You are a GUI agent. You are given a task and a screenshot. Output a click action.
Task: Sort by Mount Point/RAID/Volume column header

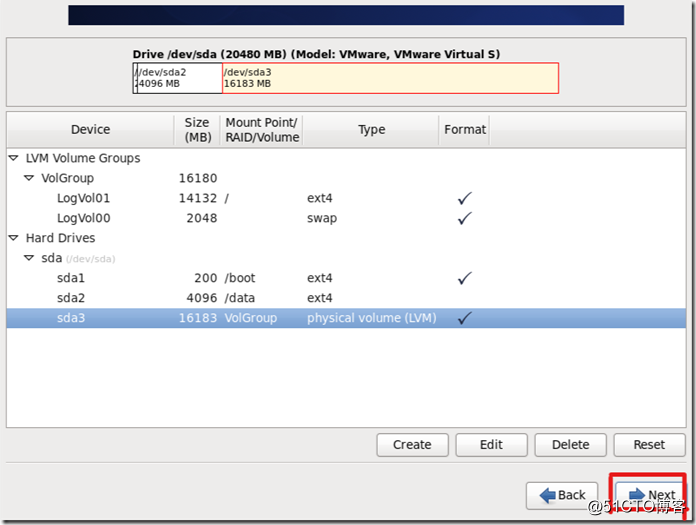[262, 130]
